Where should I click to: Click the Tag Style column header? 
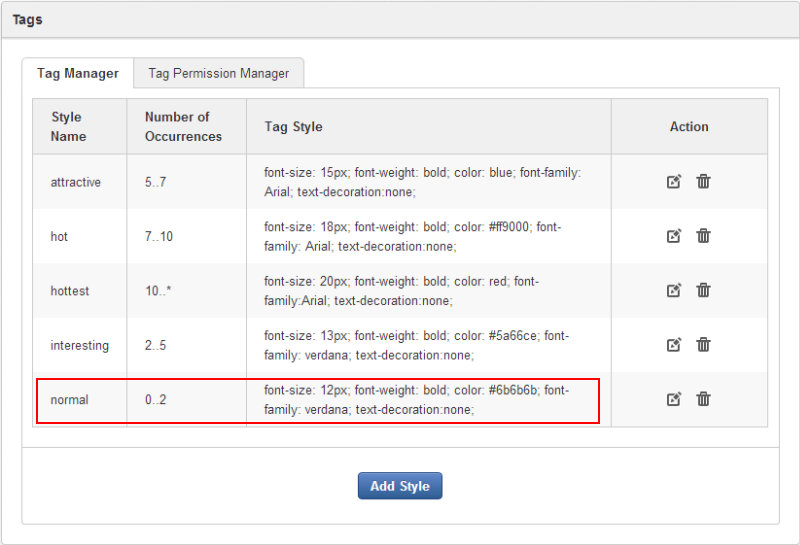pos(293,127)
